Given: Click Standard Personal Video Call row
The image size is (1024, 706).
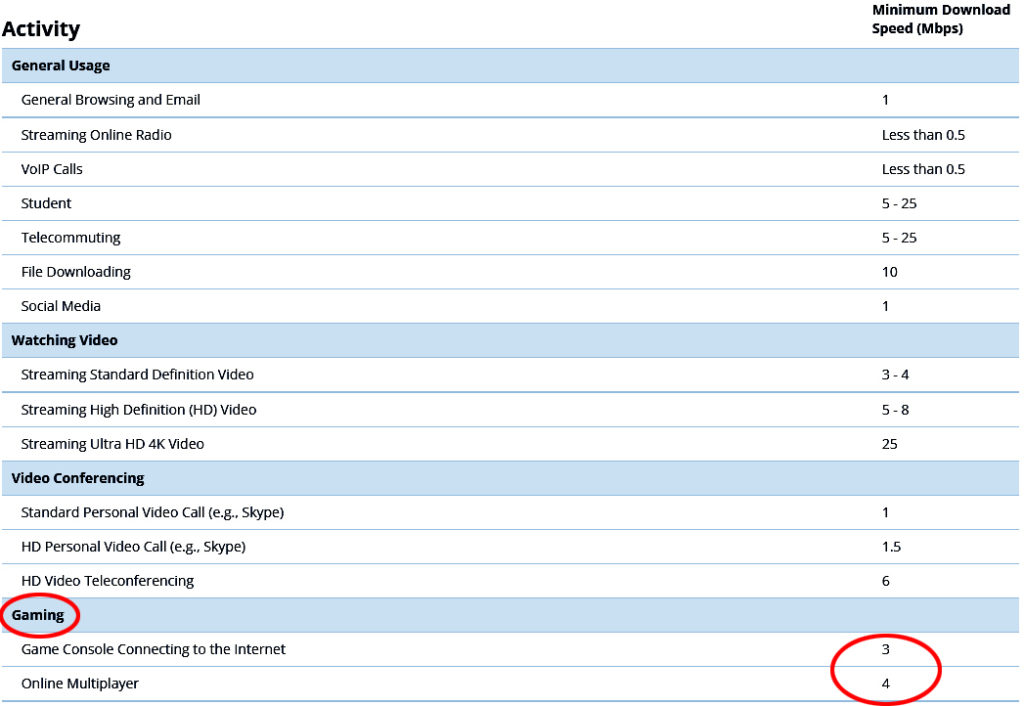Looking at the screenshot, I should (153, 513).
